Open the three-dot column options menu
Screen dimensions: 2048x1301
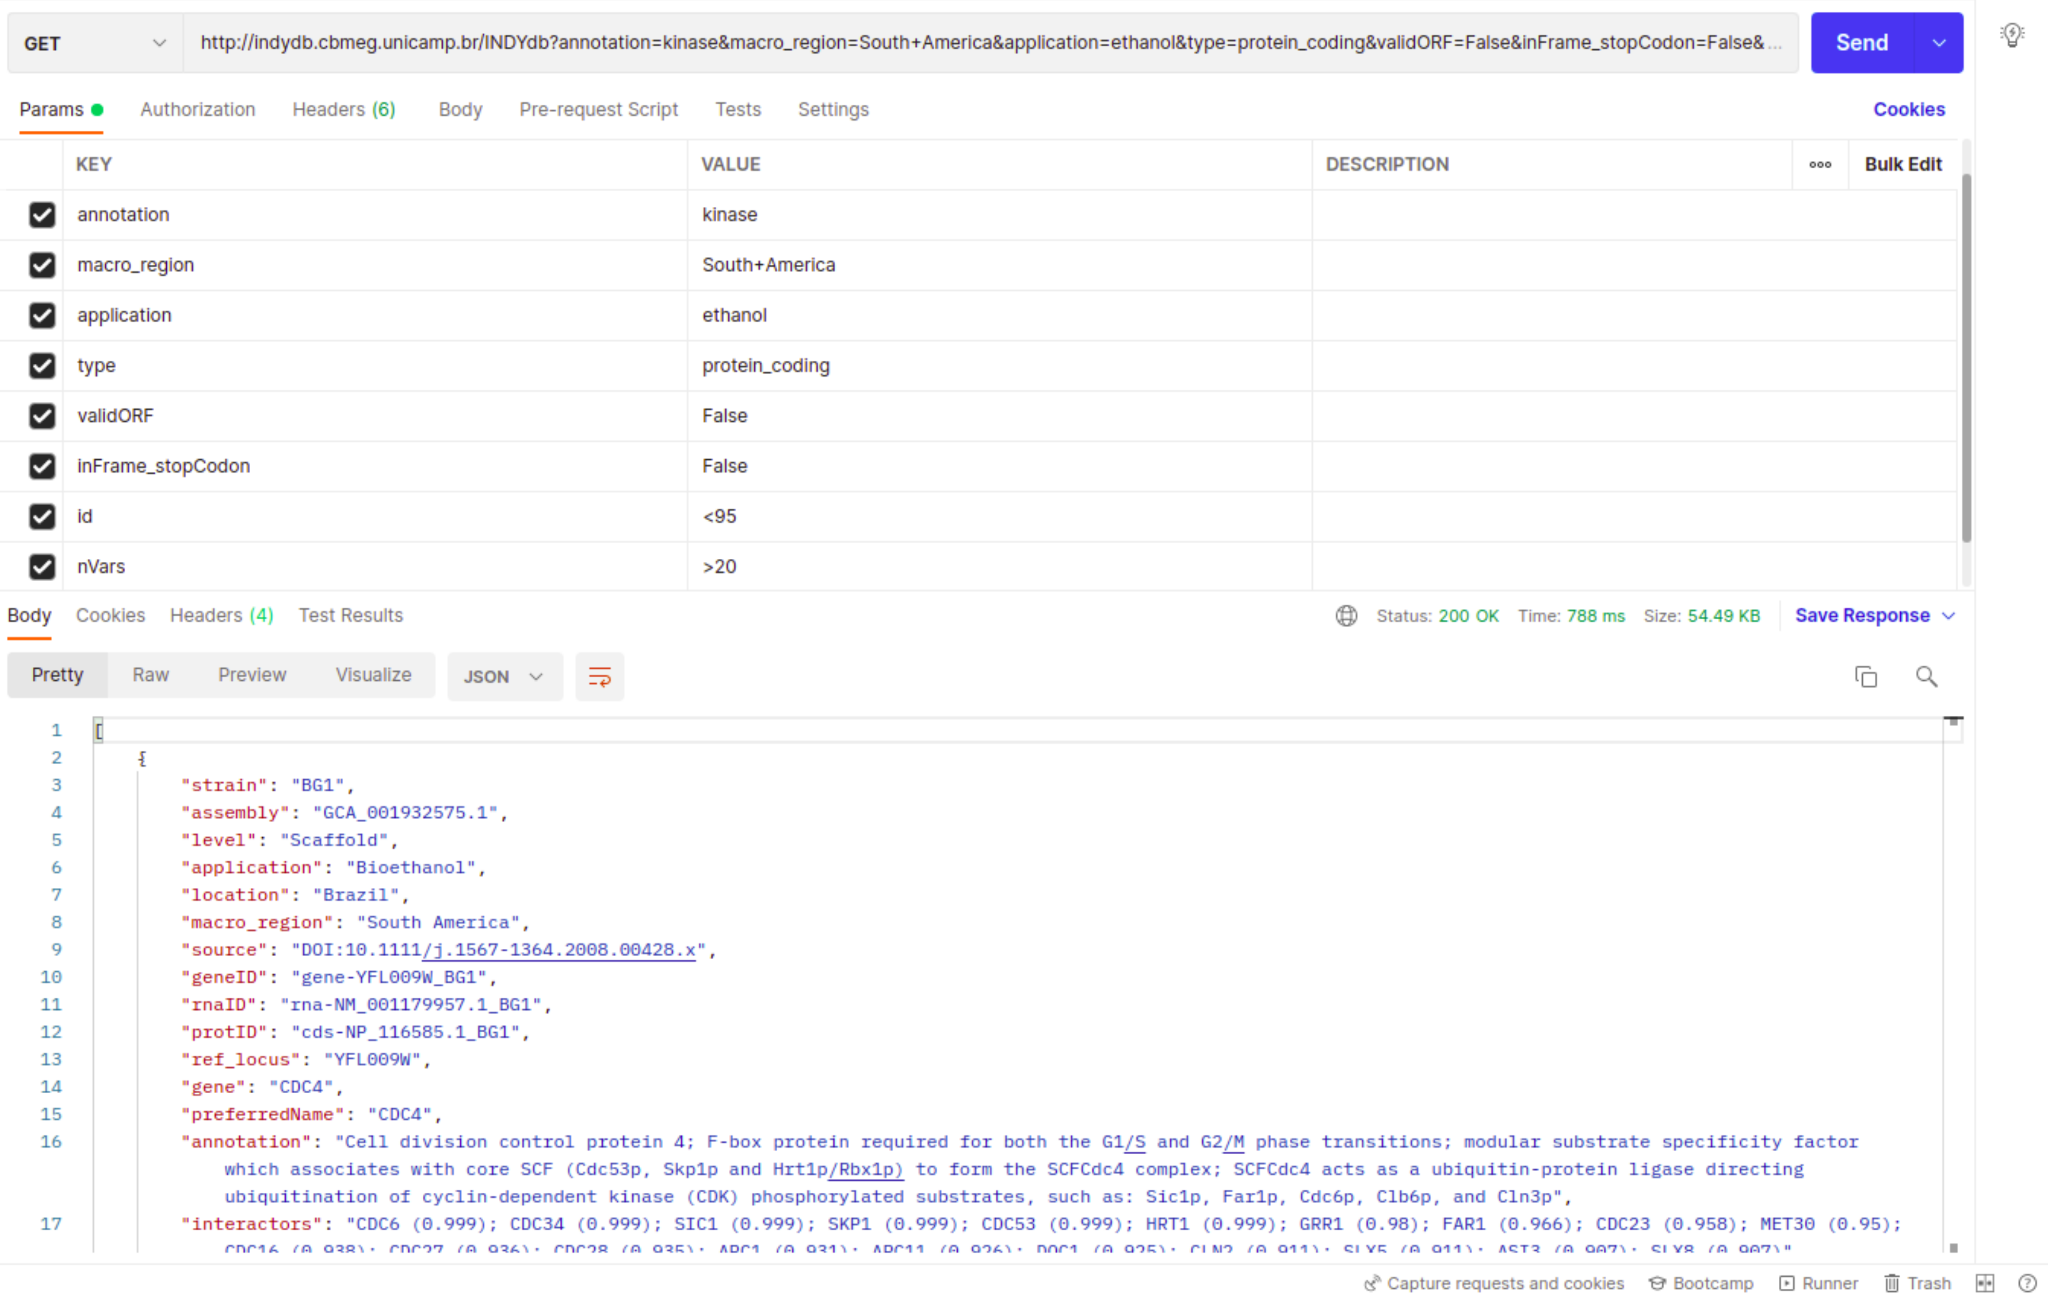(1820, 164)
